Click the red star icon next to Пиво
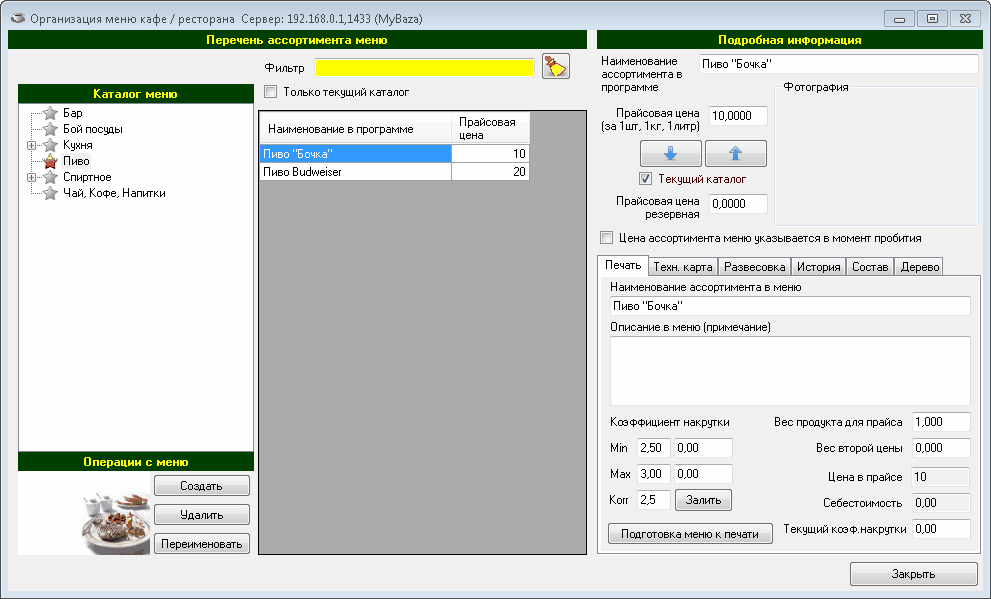Image resolution: width=991 pixels, height=599 pixels. (x=50, y=161)
